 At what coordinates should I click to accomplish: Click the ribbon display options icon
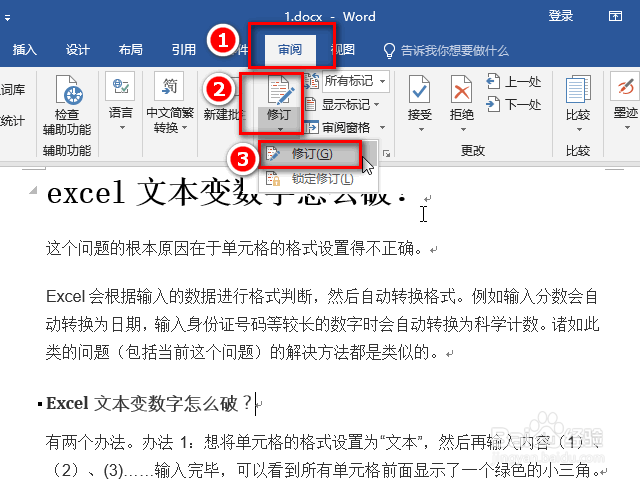tap(615, 16)
